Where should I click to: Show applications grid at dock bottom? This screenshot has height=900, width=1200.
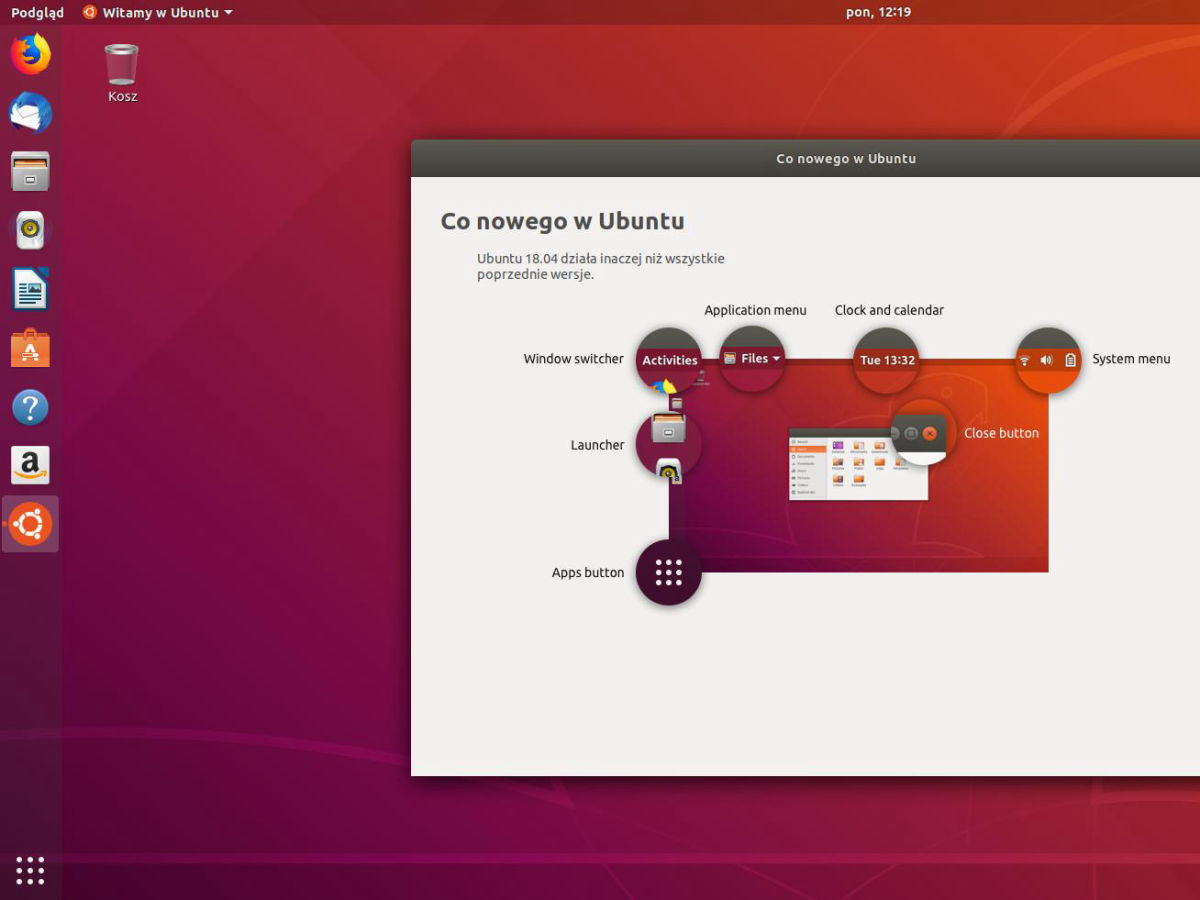pos(30,870)
